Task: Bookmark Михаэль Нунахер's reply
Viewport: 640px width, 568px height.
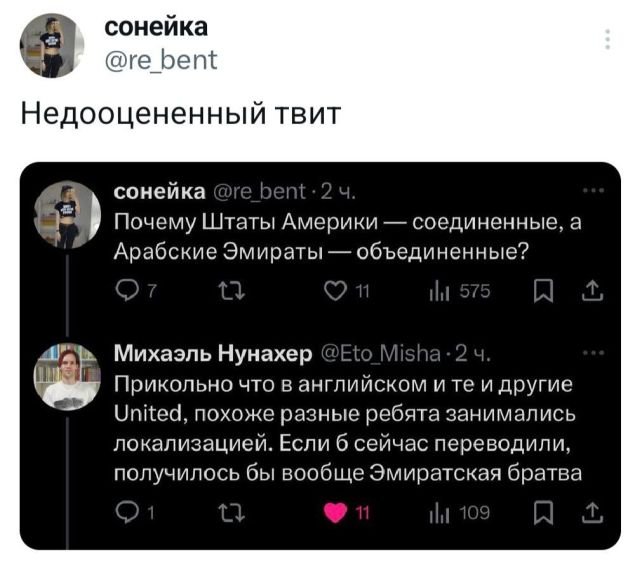Action: click(x=546, y=513)
